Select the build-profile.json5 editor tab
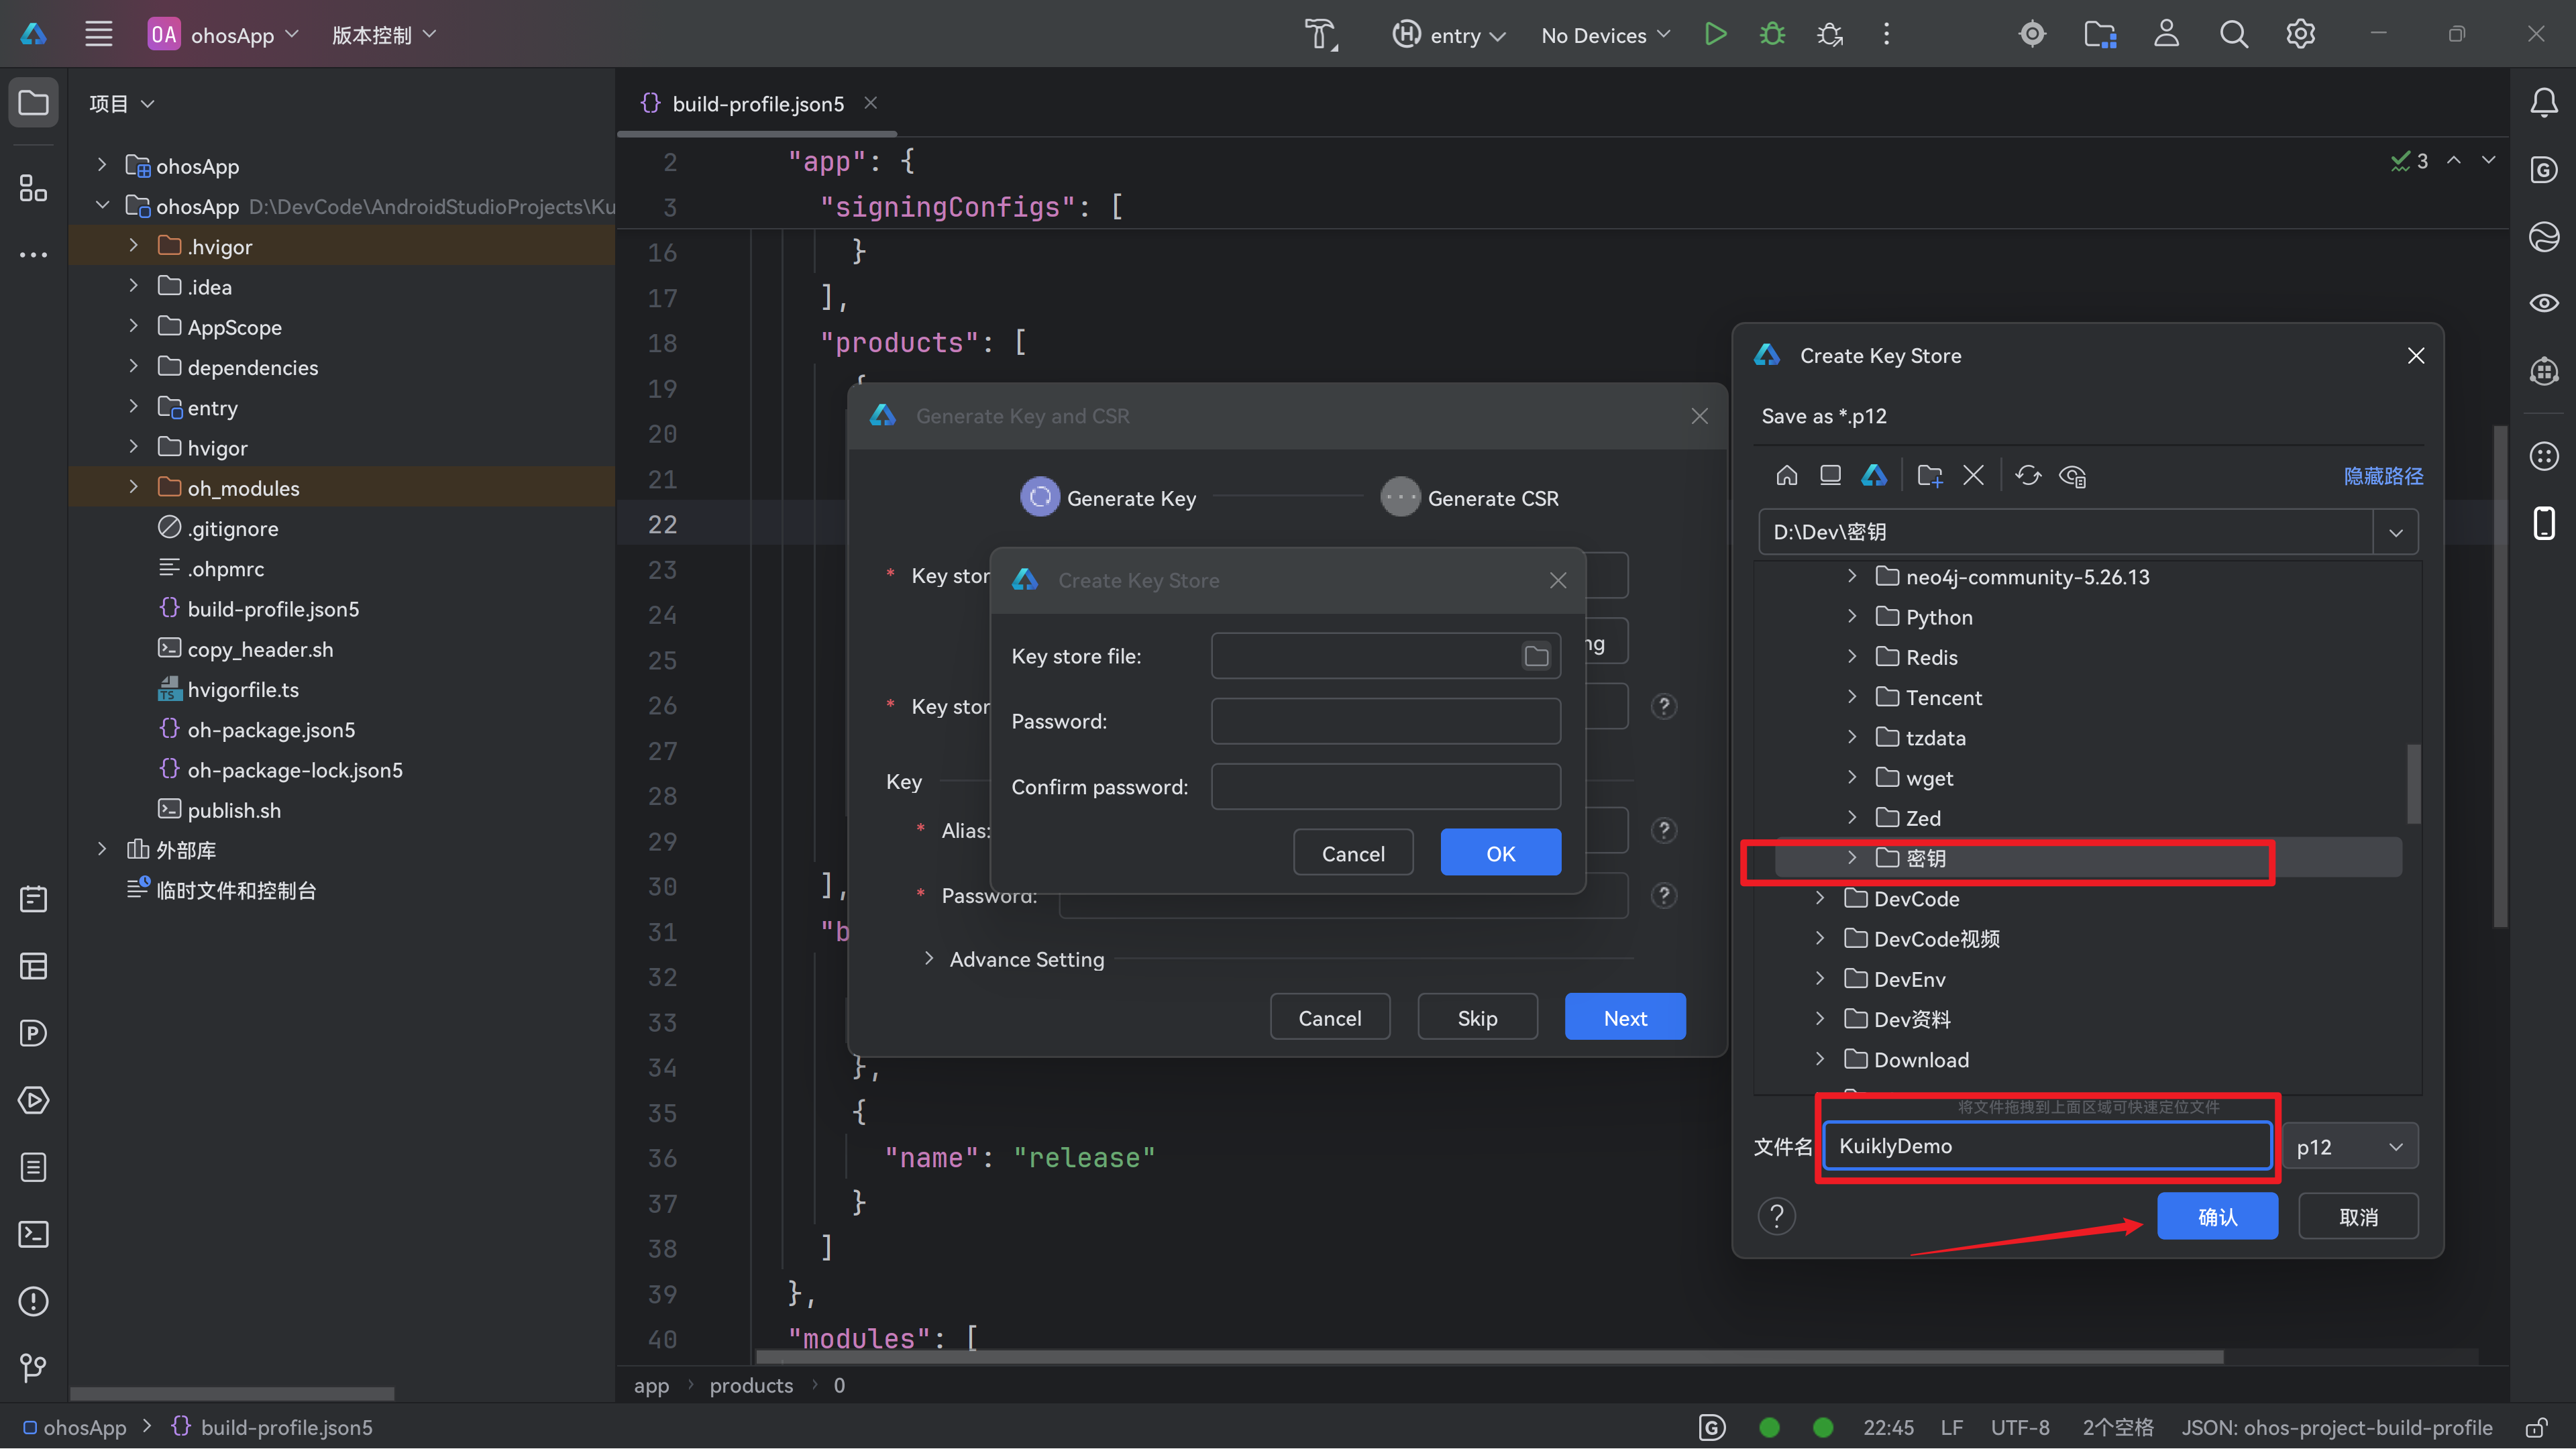The height and width of the screenshot is (1449, 2576). tap(757, 104)
